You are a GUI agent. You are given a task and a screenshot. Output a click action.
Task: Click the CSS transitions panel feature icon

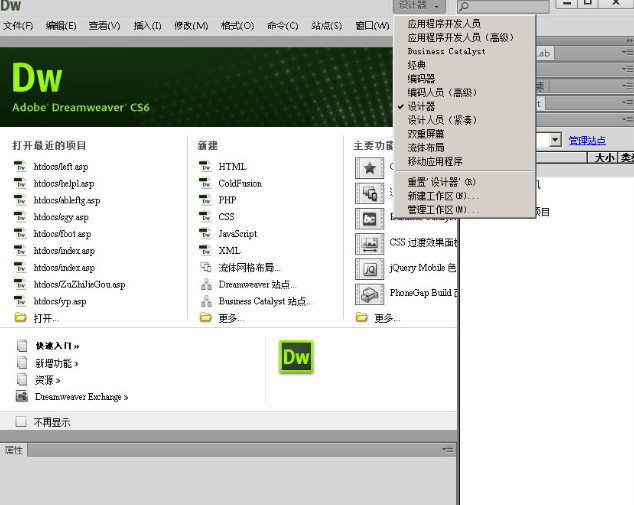370,244
